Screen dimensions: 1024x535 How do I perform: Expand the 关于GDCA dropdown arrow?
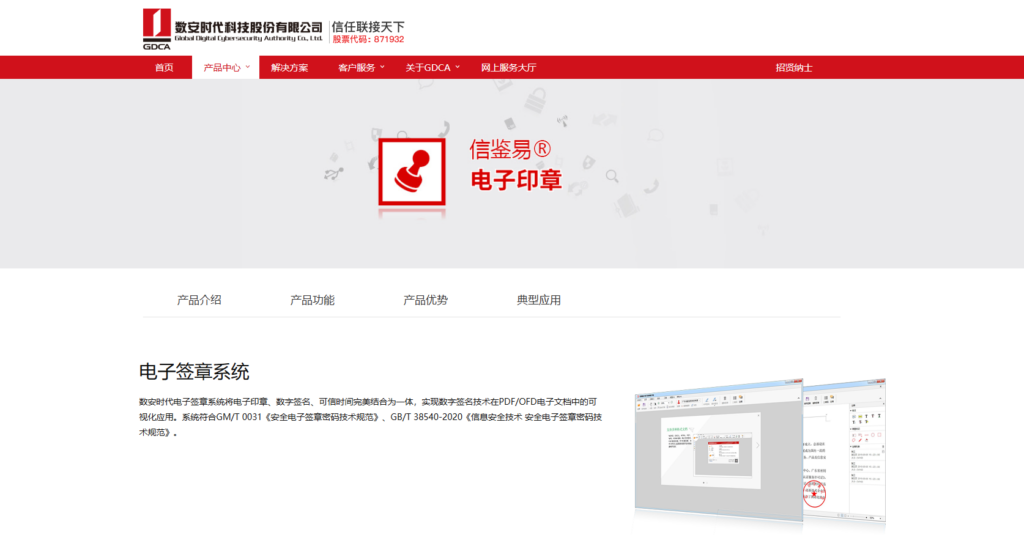click(458, 67)
